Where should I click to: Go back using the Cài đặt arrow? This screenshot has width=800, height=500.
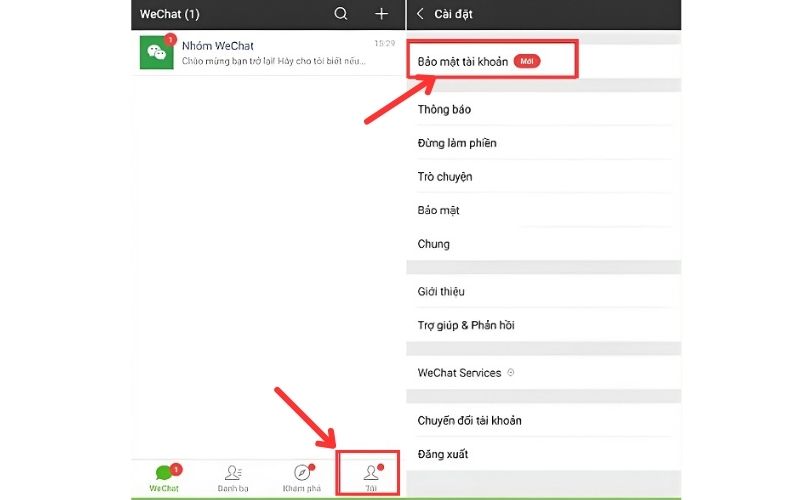tap(420, 14)
